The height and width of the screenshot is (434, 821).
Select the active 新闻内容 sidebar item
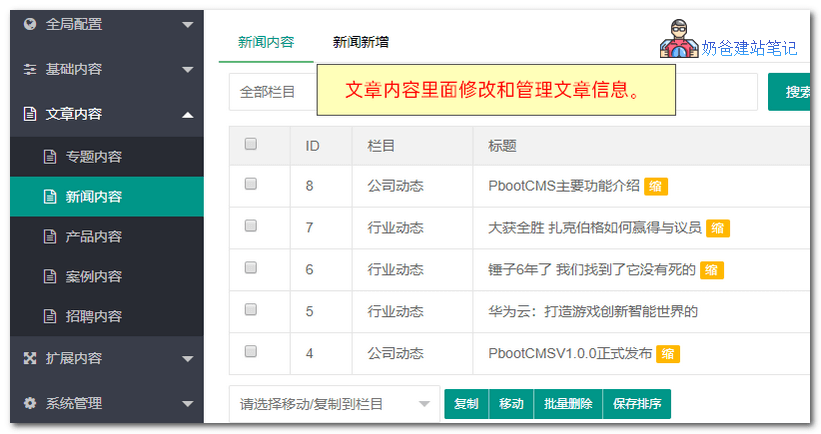click(107, 196)
